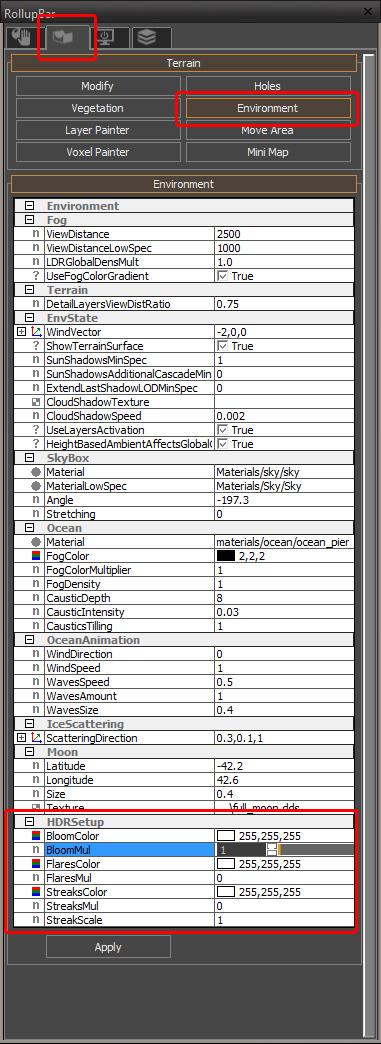Collapse the Ocean section

(29, 528)
